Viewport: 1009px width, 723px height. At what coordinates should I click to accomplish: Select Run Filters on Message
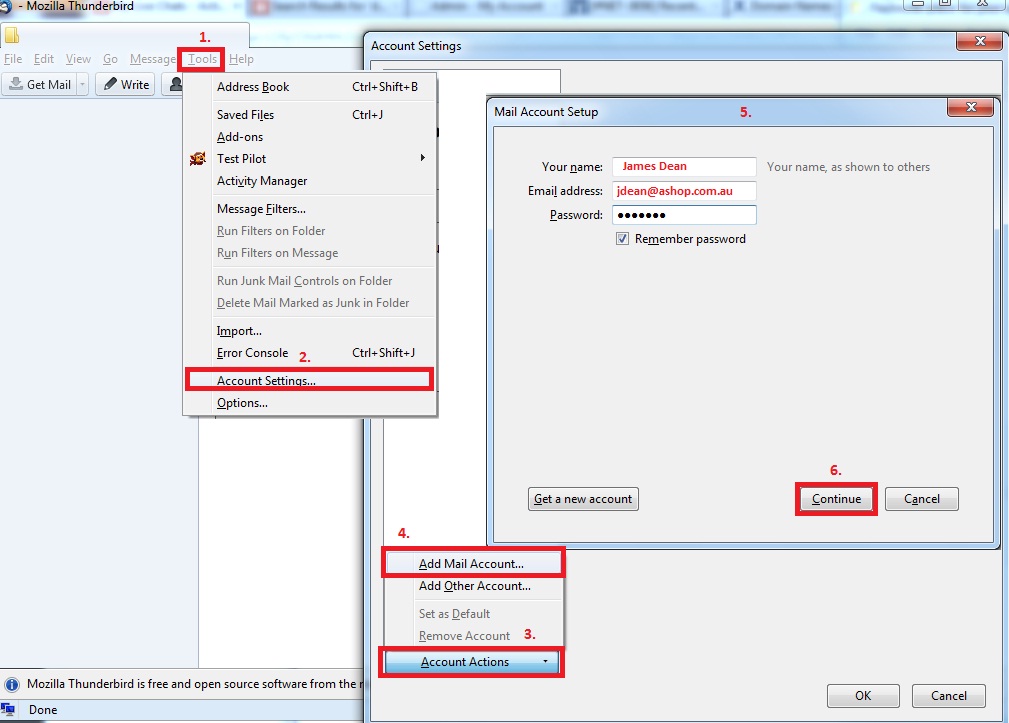coord(310,253)
